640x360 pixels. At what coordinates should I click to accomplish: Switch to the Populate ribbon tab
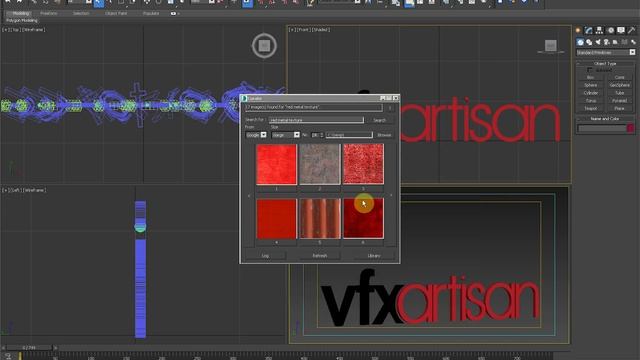[x=151, y=13]
